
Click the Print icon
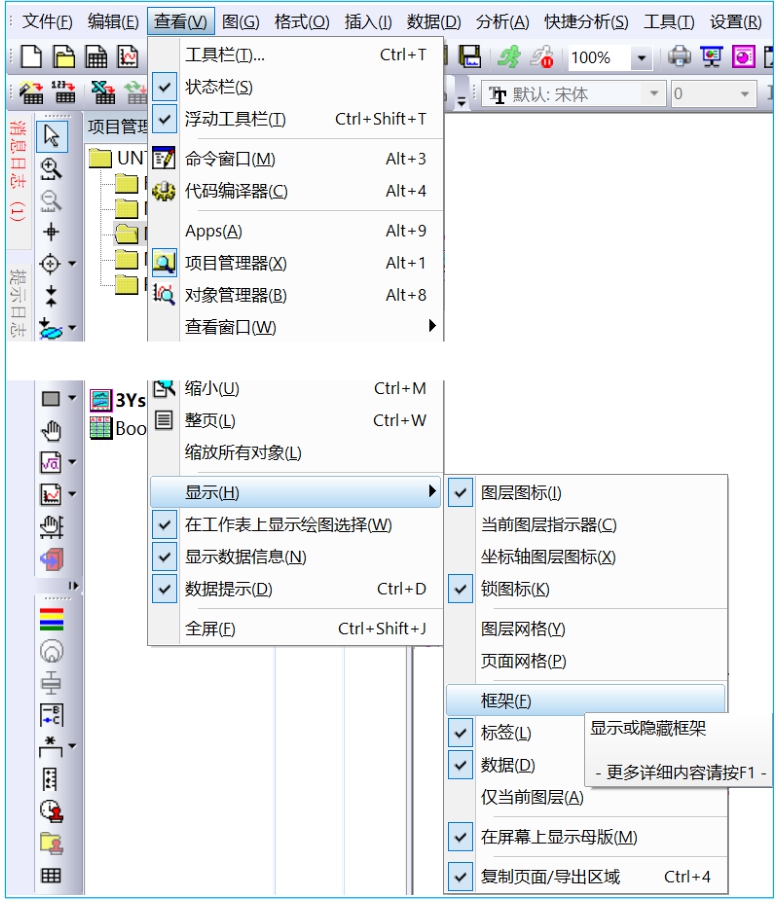(x=679, y=56)
